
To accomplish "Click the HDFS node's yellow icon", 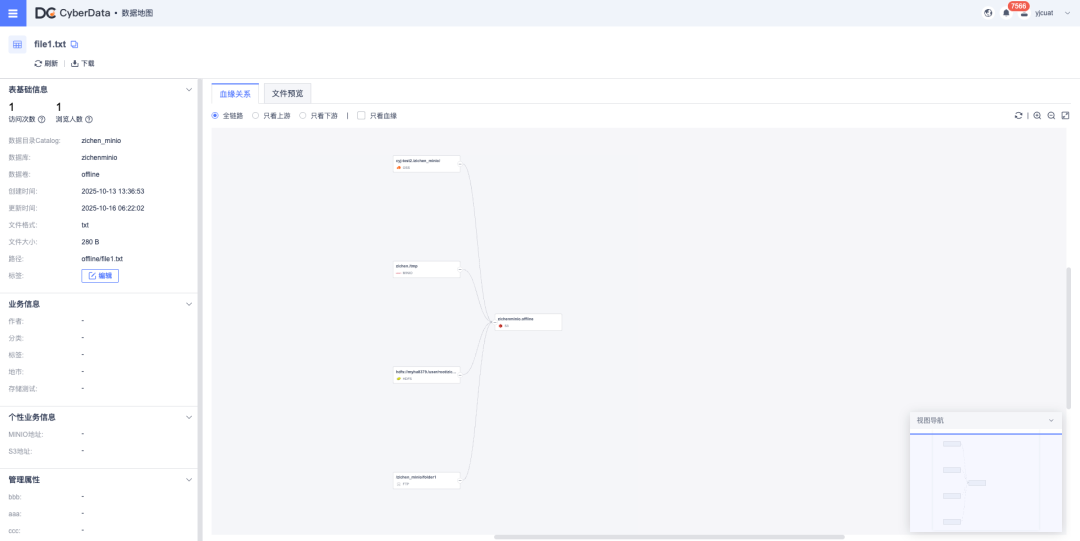I will (x=399, y=379).
